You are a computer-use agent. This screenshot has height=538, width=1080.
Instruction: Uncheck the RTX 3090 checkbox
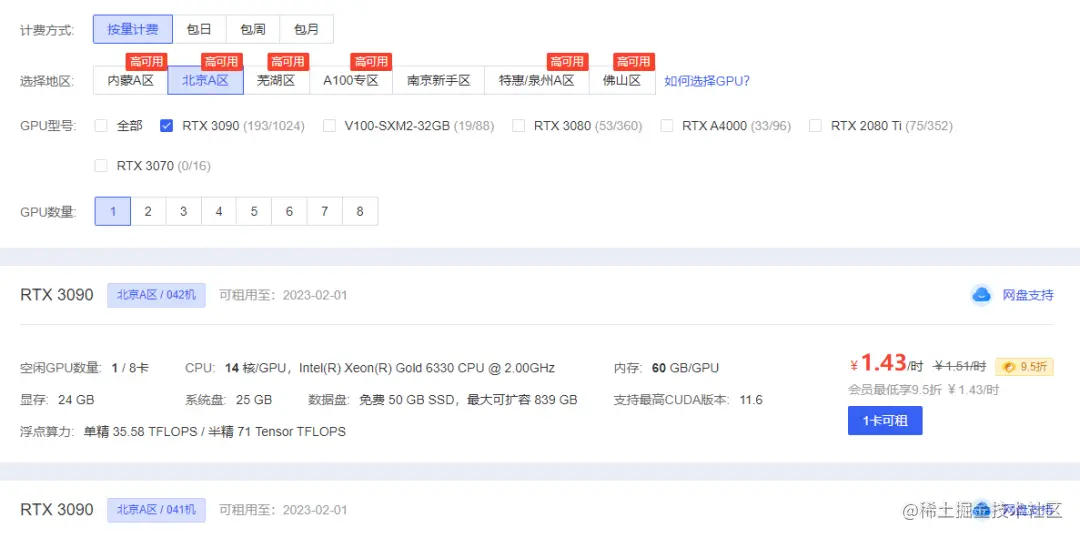point(166,125)
